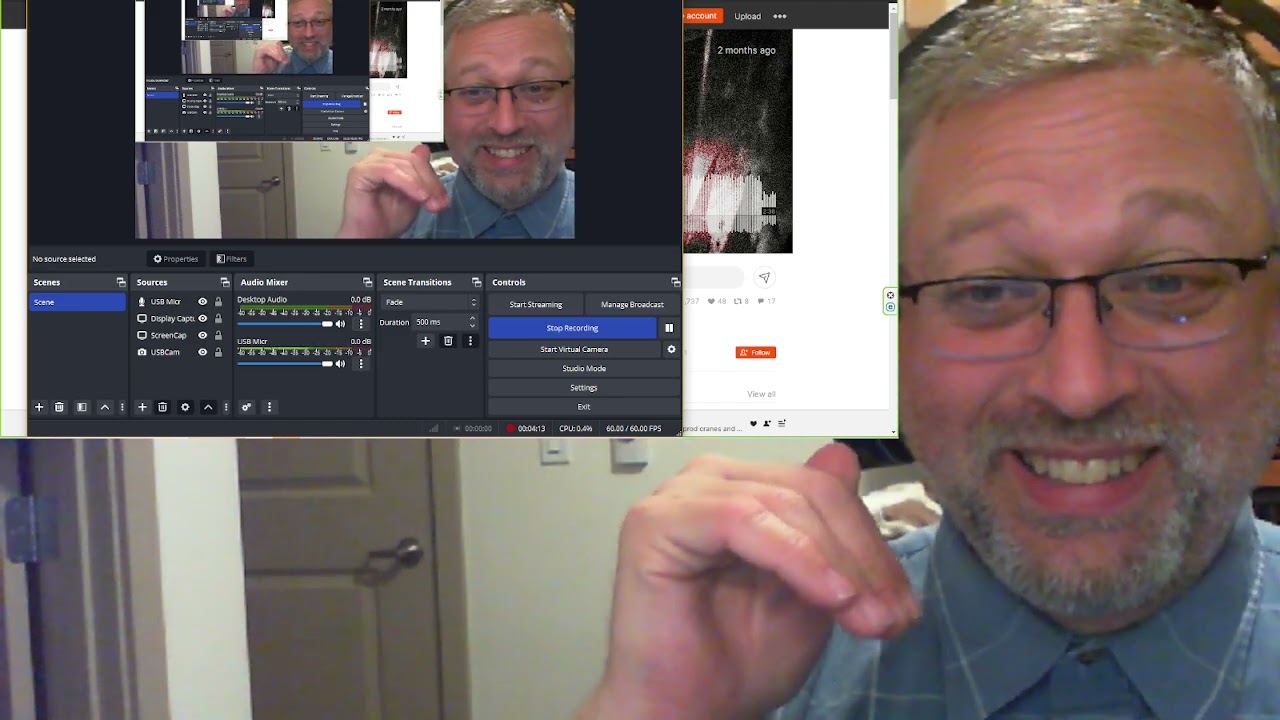Image resolution: width=1280 pixels, height=720 pixels.
Task: Click Start Virtual Camera
Action: [574, 349]
